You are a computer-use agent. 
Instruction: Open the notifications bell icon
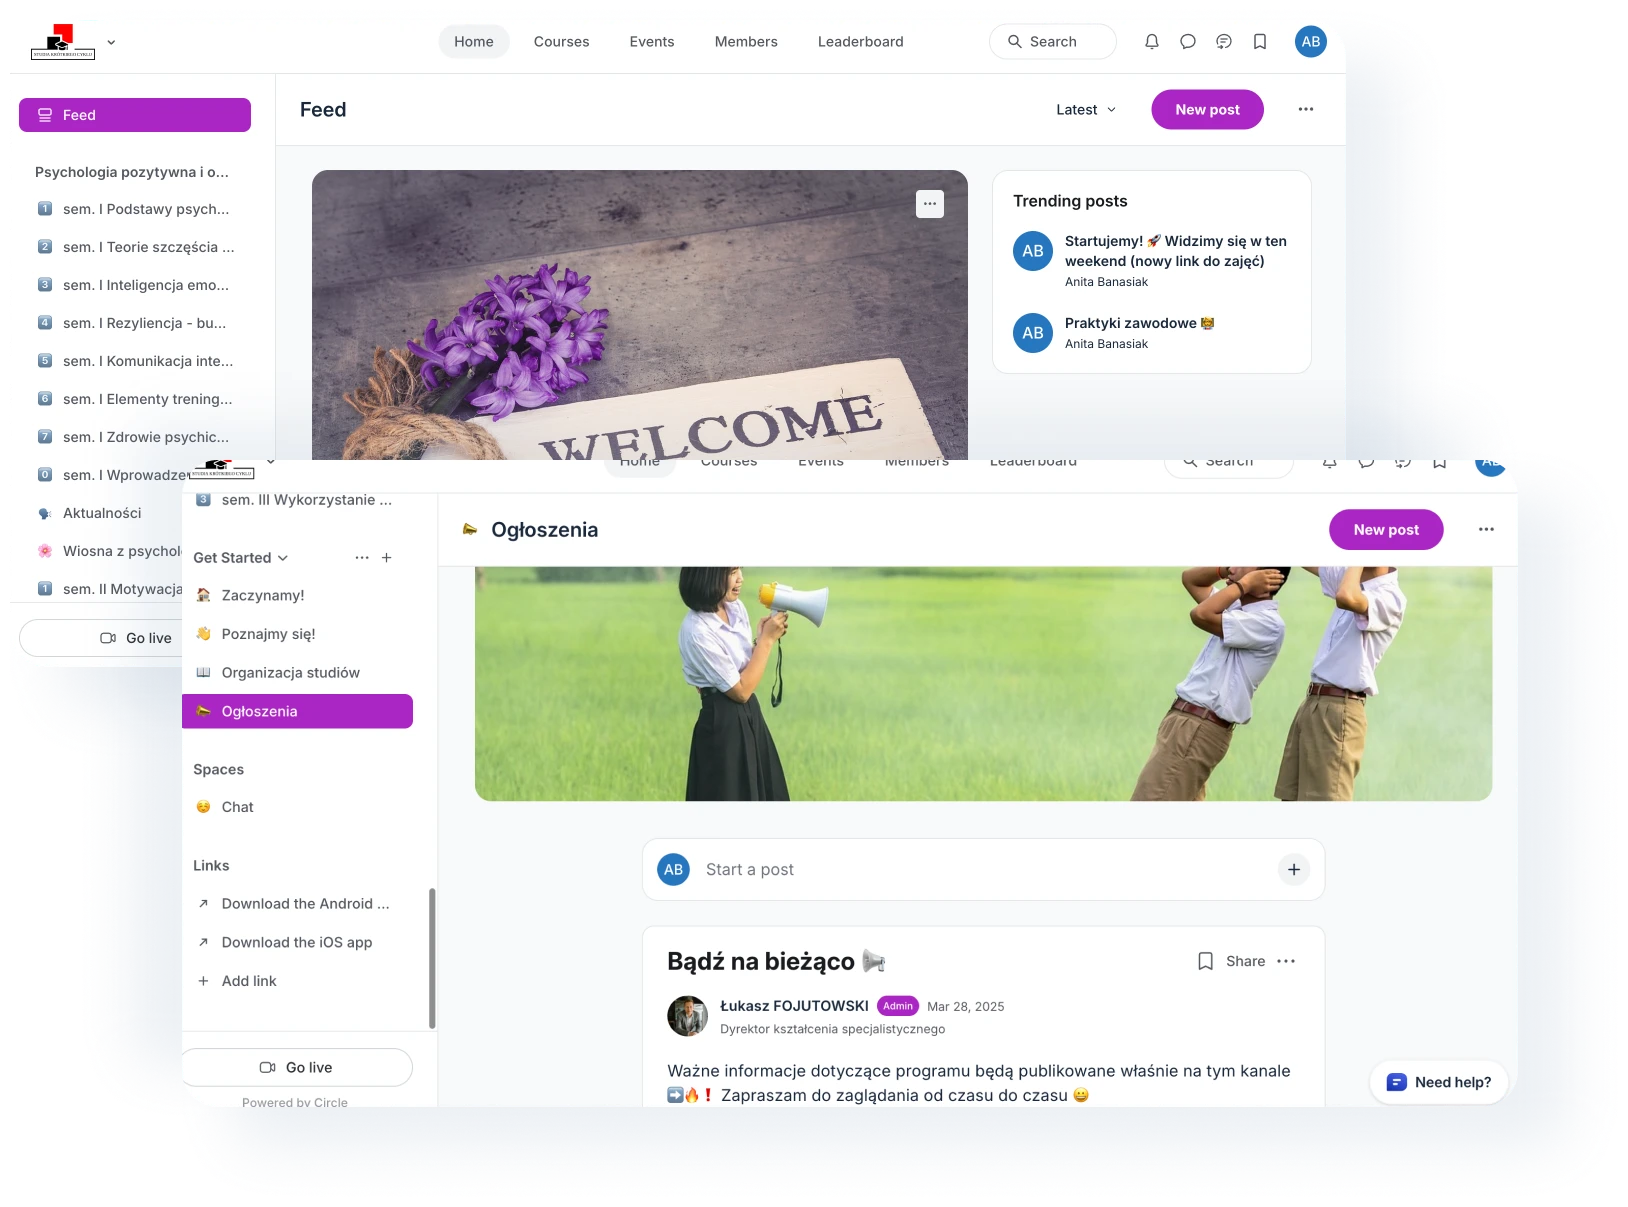[1152, 42]
